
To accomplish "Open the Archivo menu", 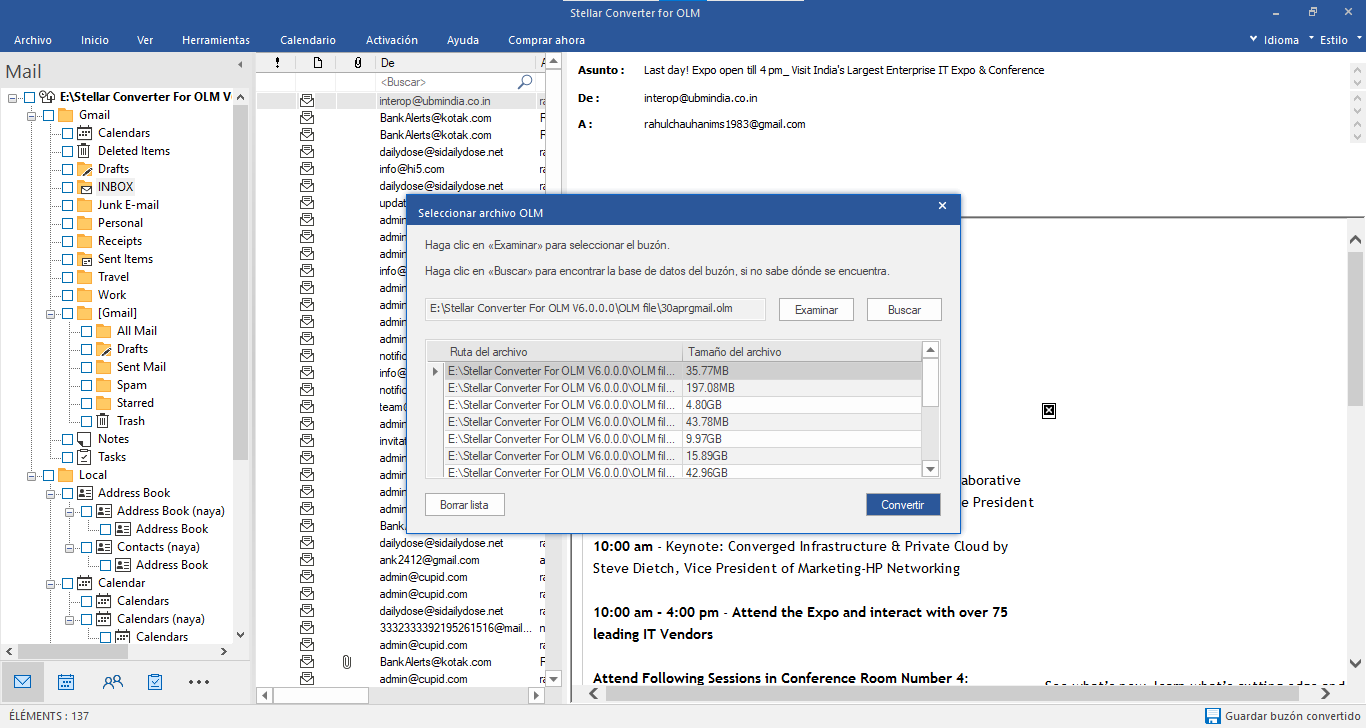I will tap(33, 40).
